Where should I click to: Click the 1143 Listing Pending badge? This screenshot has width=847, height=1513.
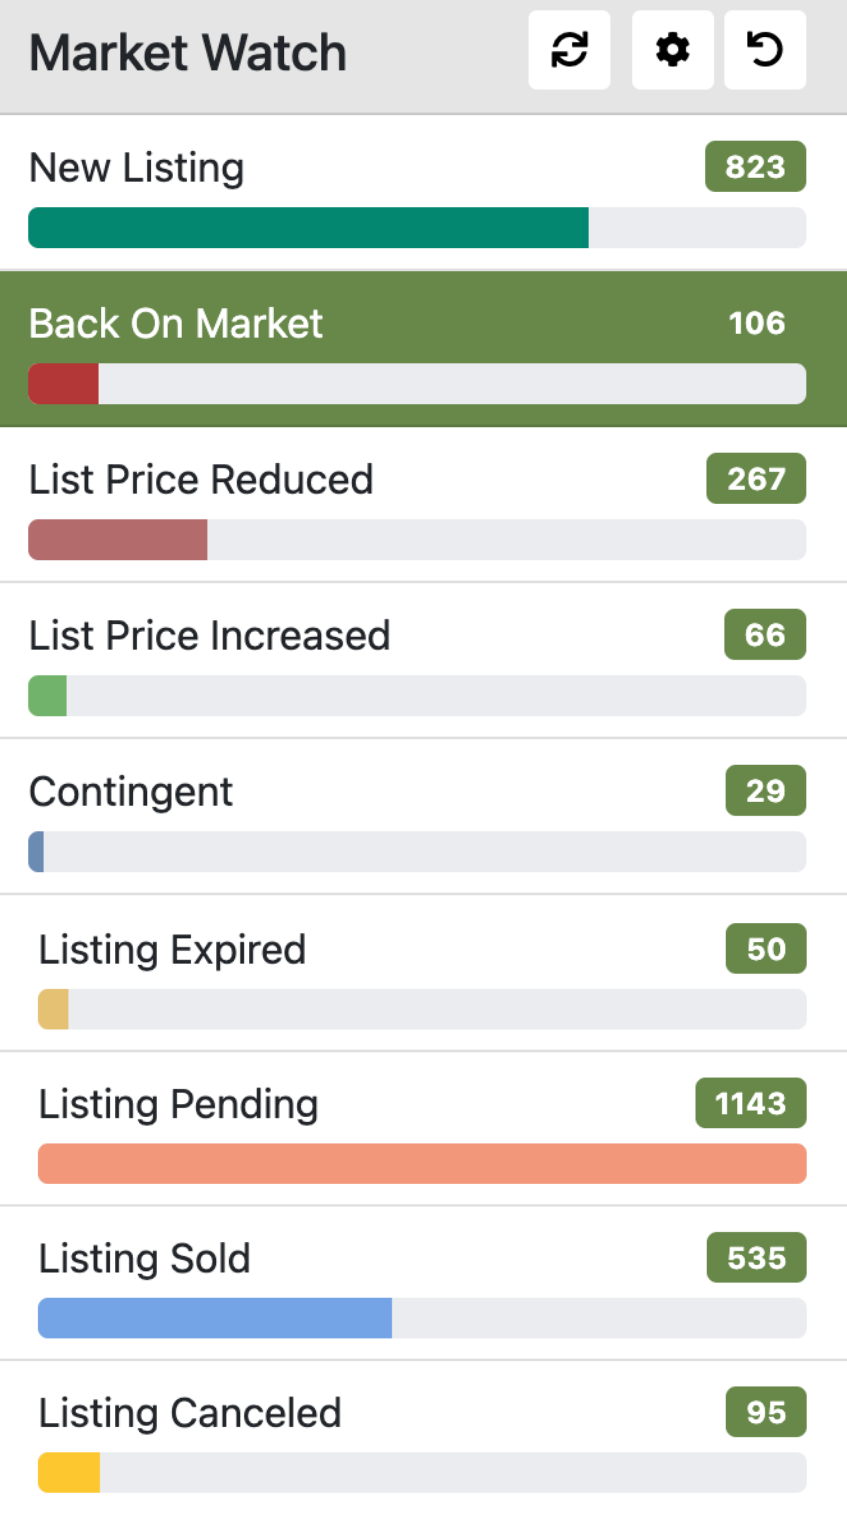(x=750, y=1103)
